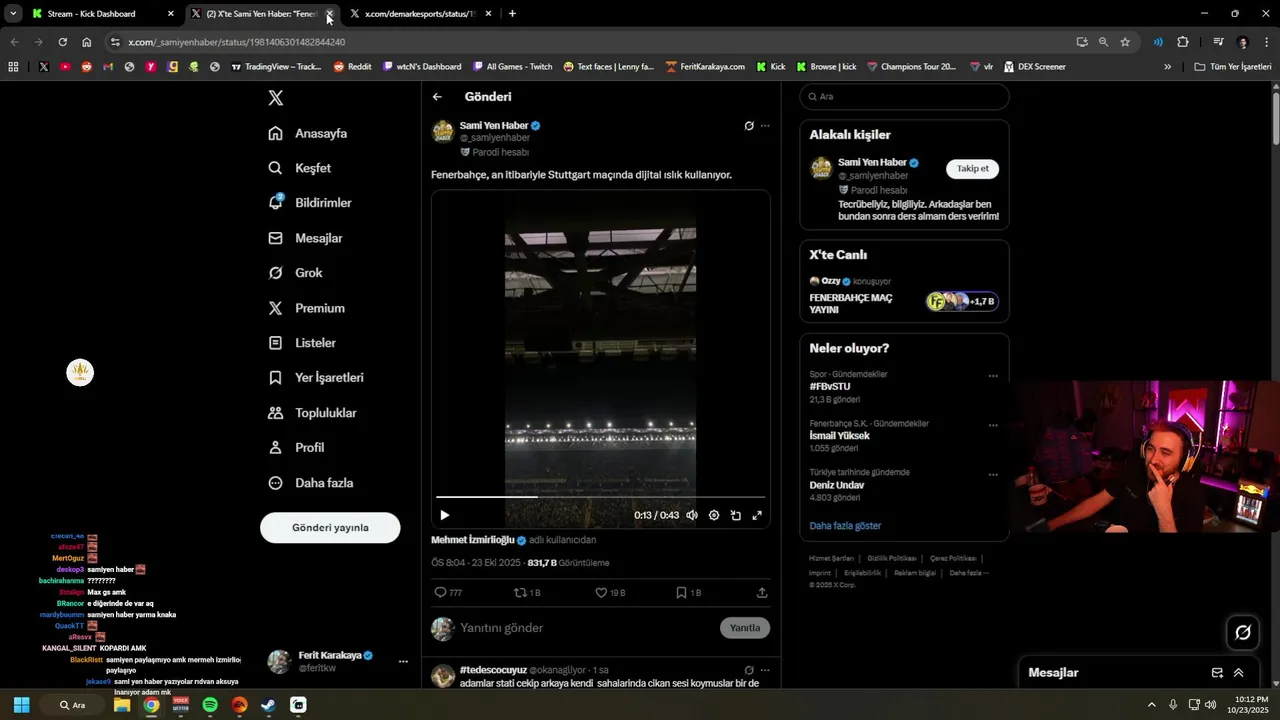Open options on #tedescocuyuz reply

[x=765, y=670]
